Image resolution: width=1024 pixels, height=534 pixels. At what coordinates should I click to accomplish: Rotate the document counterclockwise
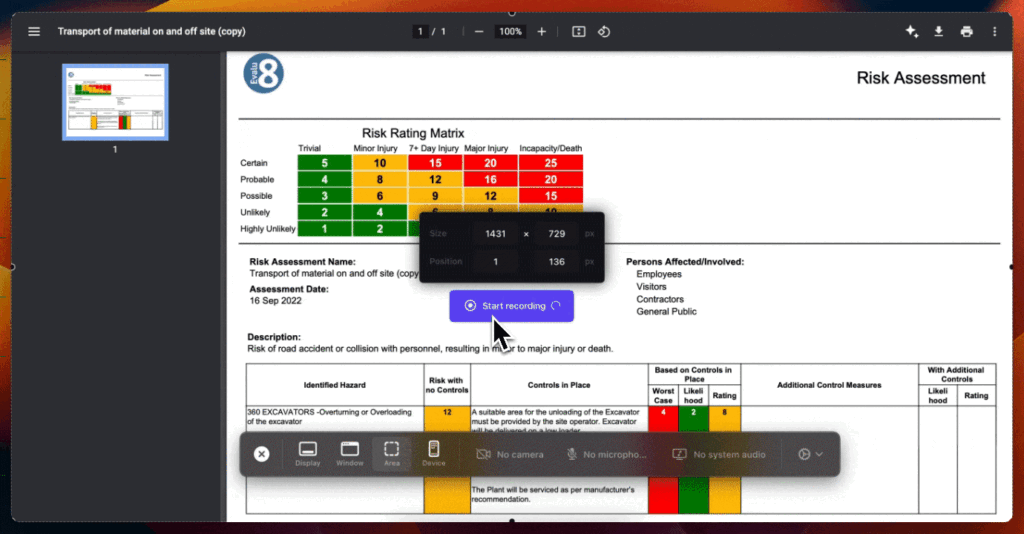click(x=604, y=31)
